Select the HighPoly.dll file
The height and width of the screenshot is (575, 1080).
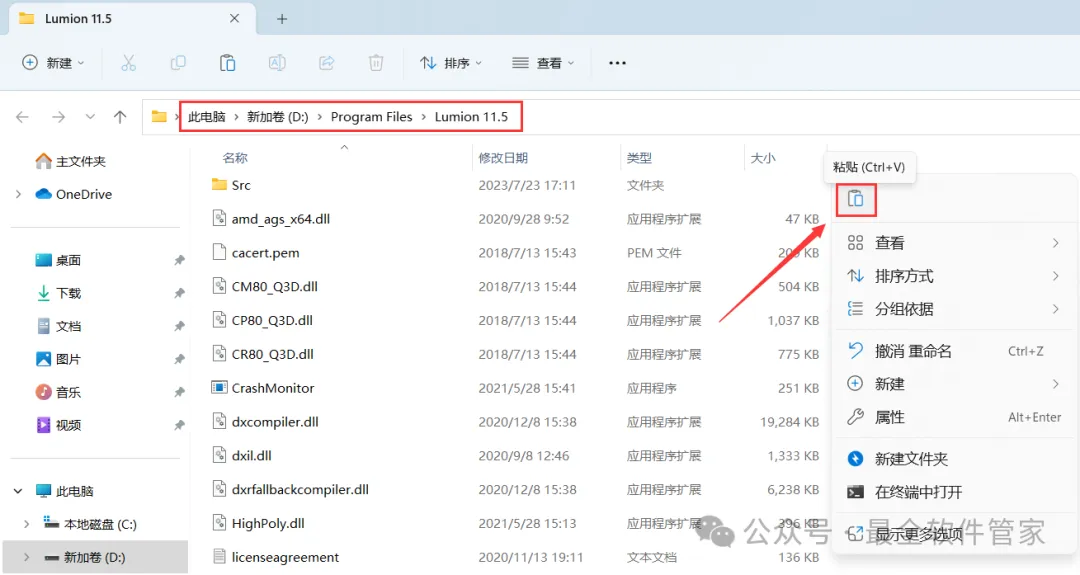pos(515,523)
